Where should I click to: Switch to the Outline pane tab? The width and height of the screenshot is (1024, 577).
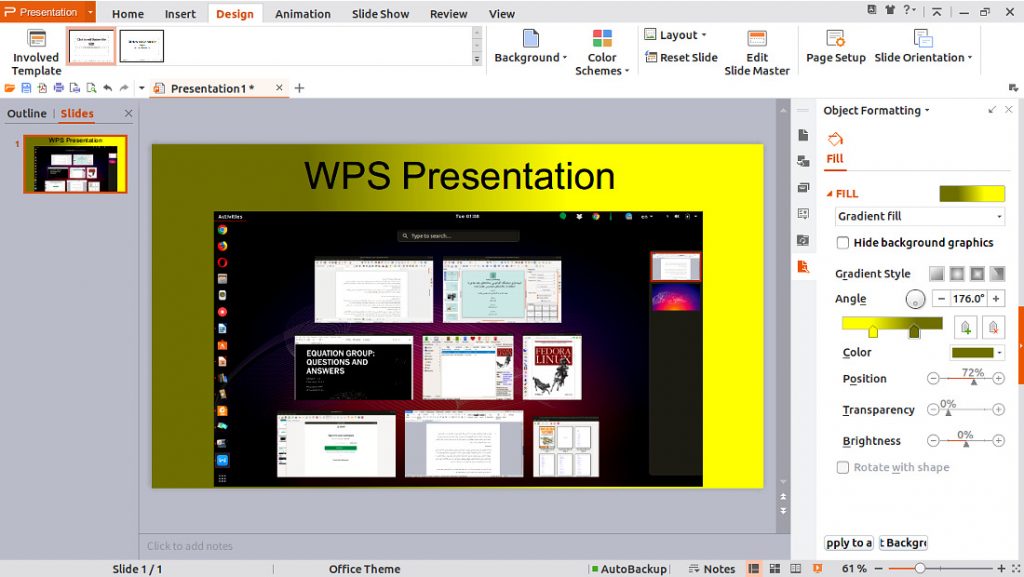tap(27, 114)
